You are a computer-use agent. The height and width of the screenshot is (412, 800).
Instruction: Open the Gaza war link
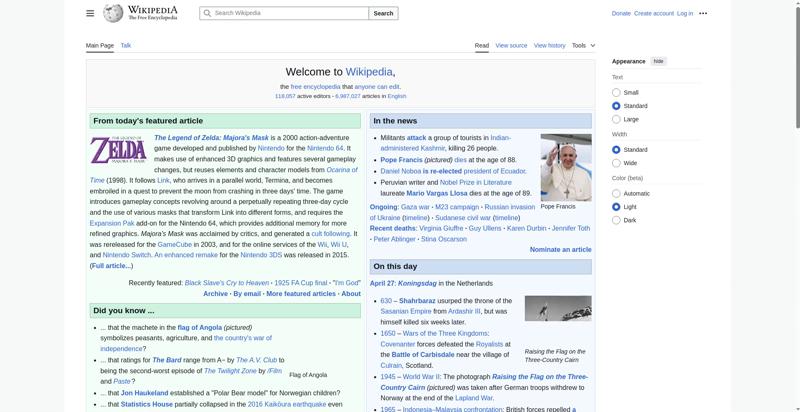coord(415,207)
